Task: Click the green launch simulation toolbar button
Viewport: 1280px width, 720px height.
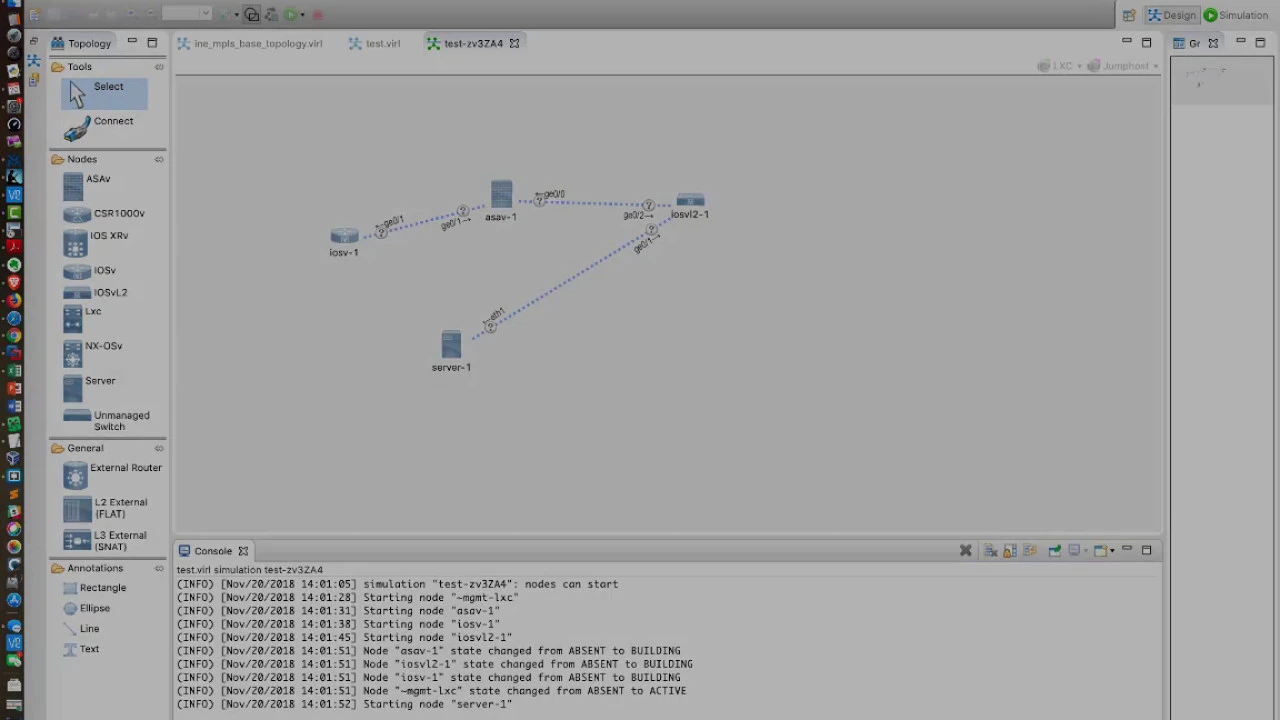Action: point(290,14)
